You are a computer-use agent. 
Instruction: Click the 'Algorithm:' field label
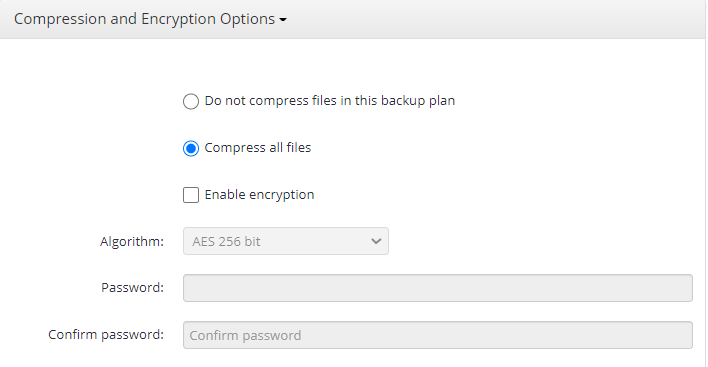pyautogui.click(x=132, y=242)
